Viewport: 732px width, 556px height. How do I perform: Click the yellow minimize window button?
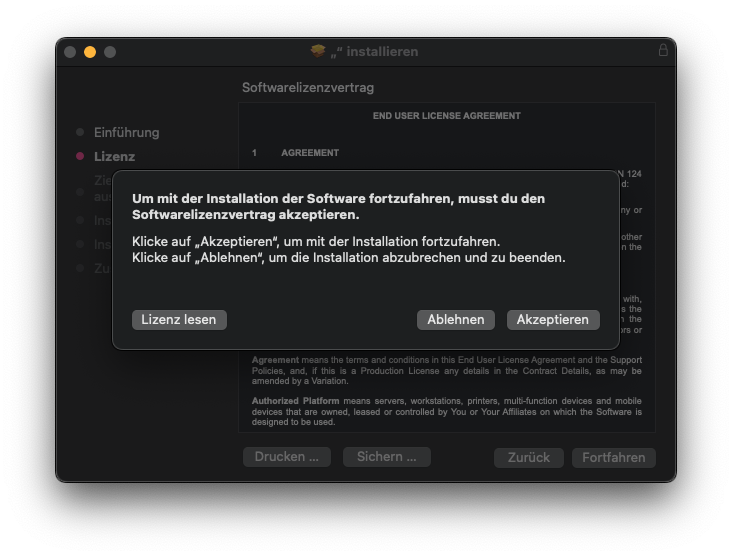click(x=90, y=52)
